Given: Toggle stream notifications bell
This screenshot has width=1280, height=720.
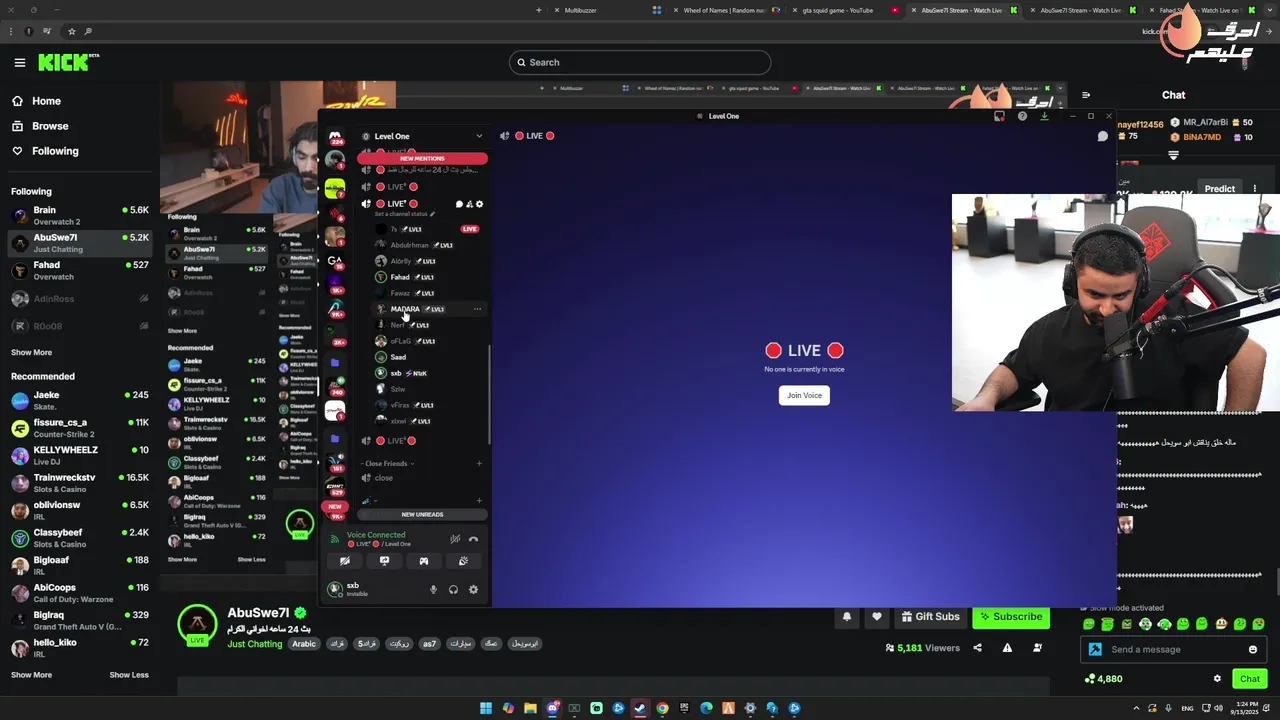Looking at the screenshot, I should pos(847,617).
